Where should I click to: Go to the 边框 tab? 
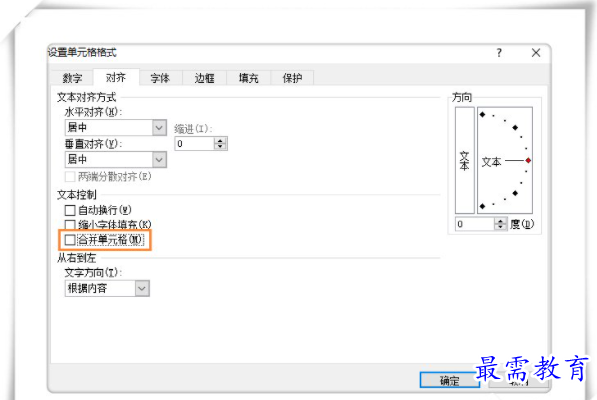click(x=204, y=78)
